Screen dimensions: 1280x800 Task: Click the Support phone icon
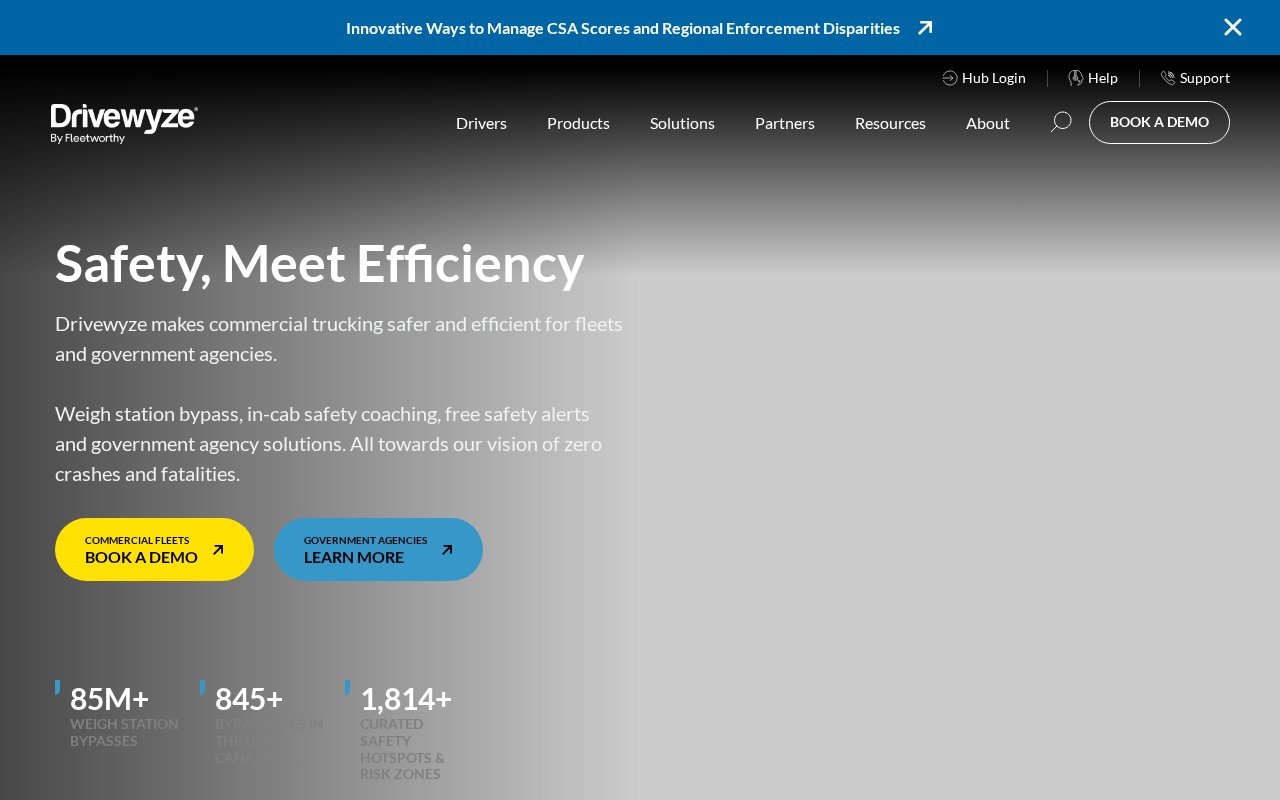[1167, 78]
